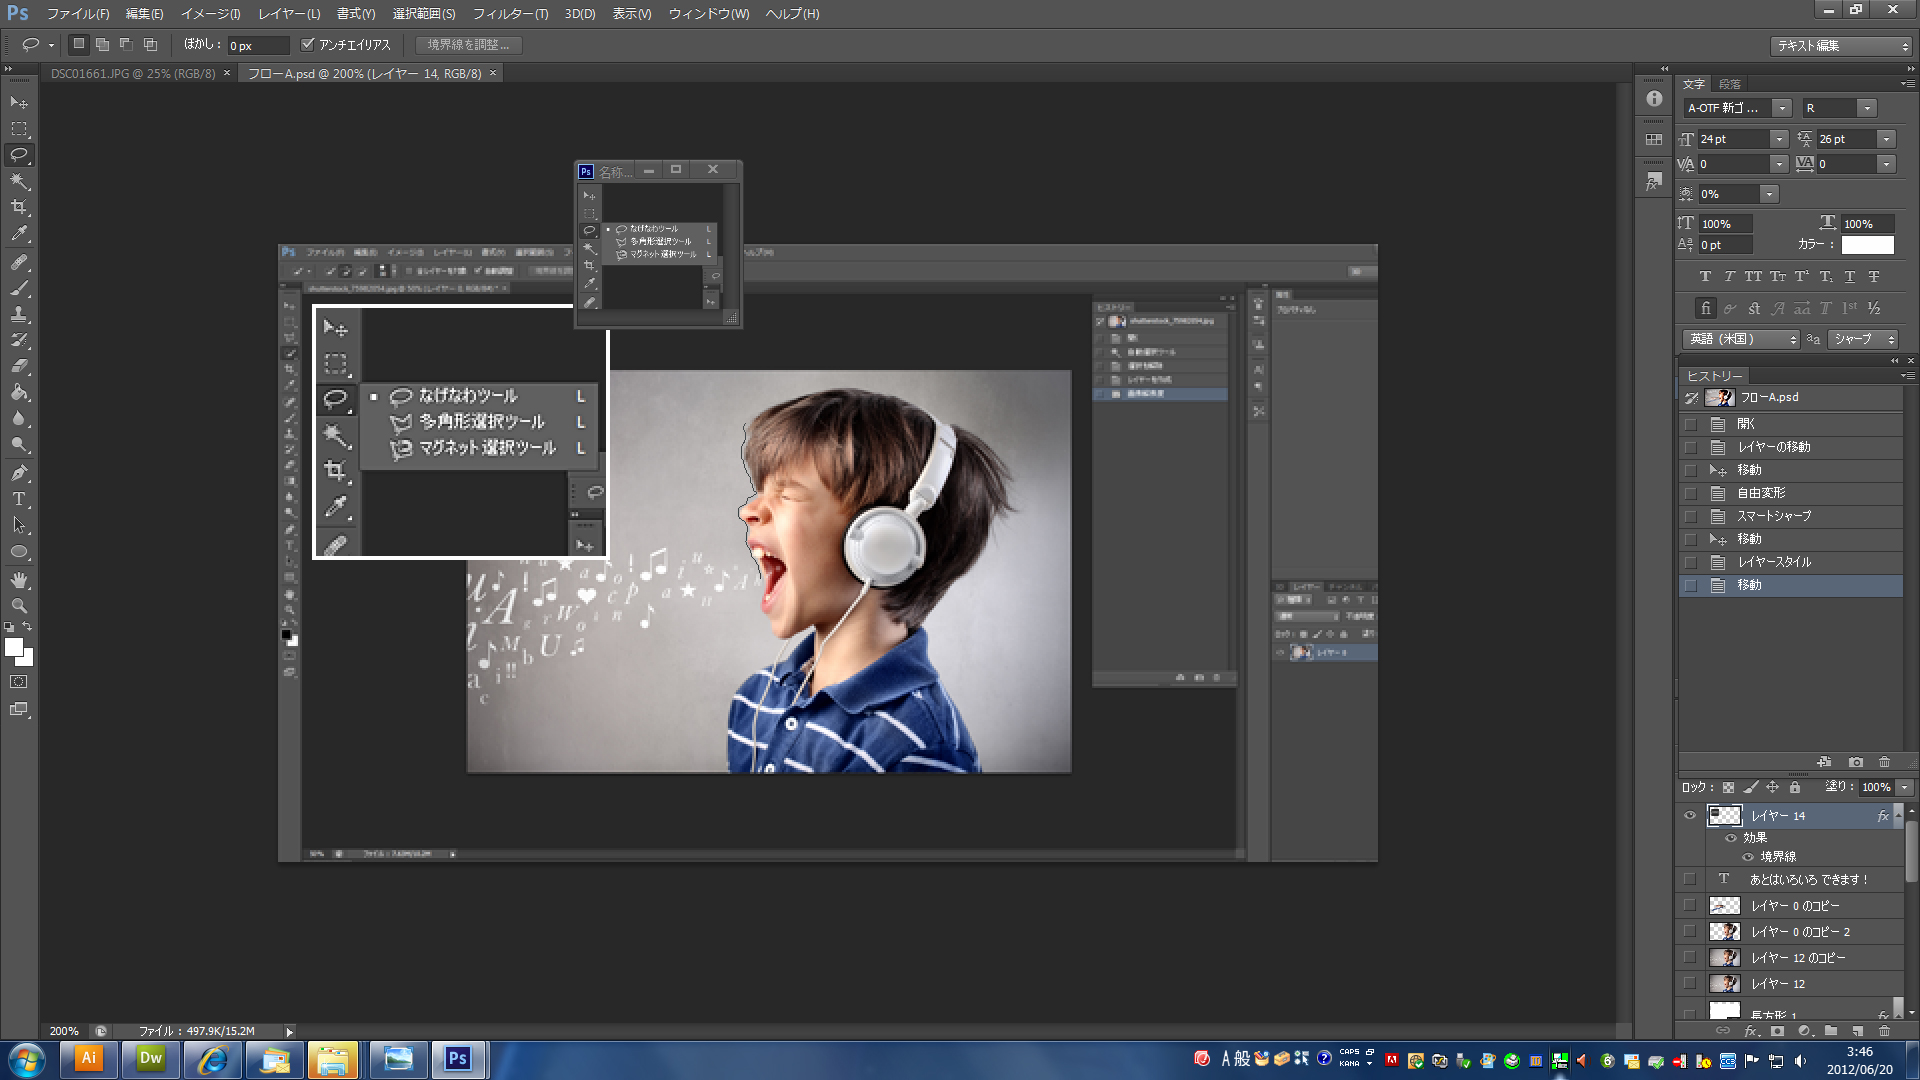Open the 24 pt font size dropdown
The image size is (1920, 1080).
point(1779,139)
